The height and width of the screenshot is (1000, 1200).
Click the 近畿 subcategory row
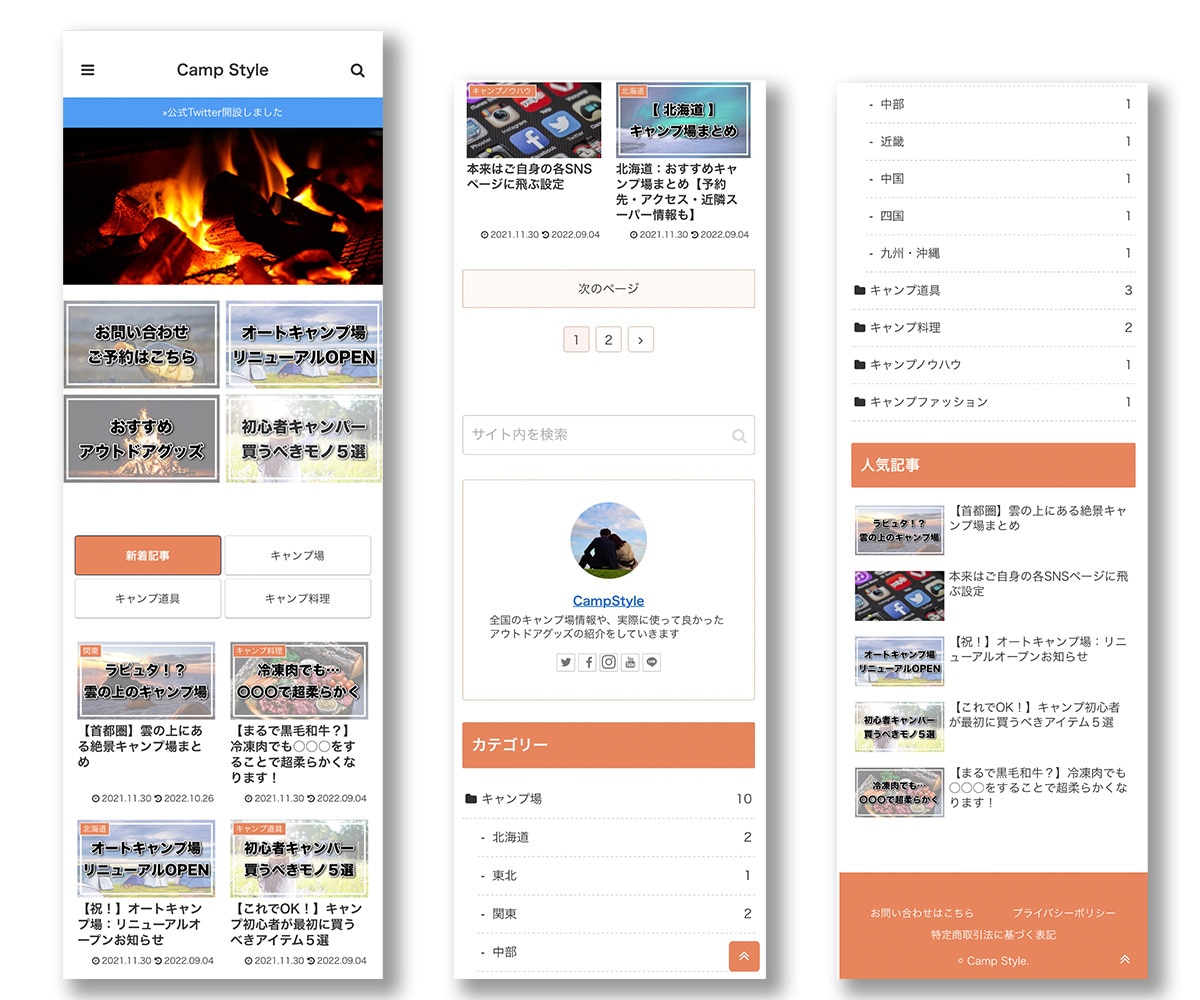(x=1001, y=141)
